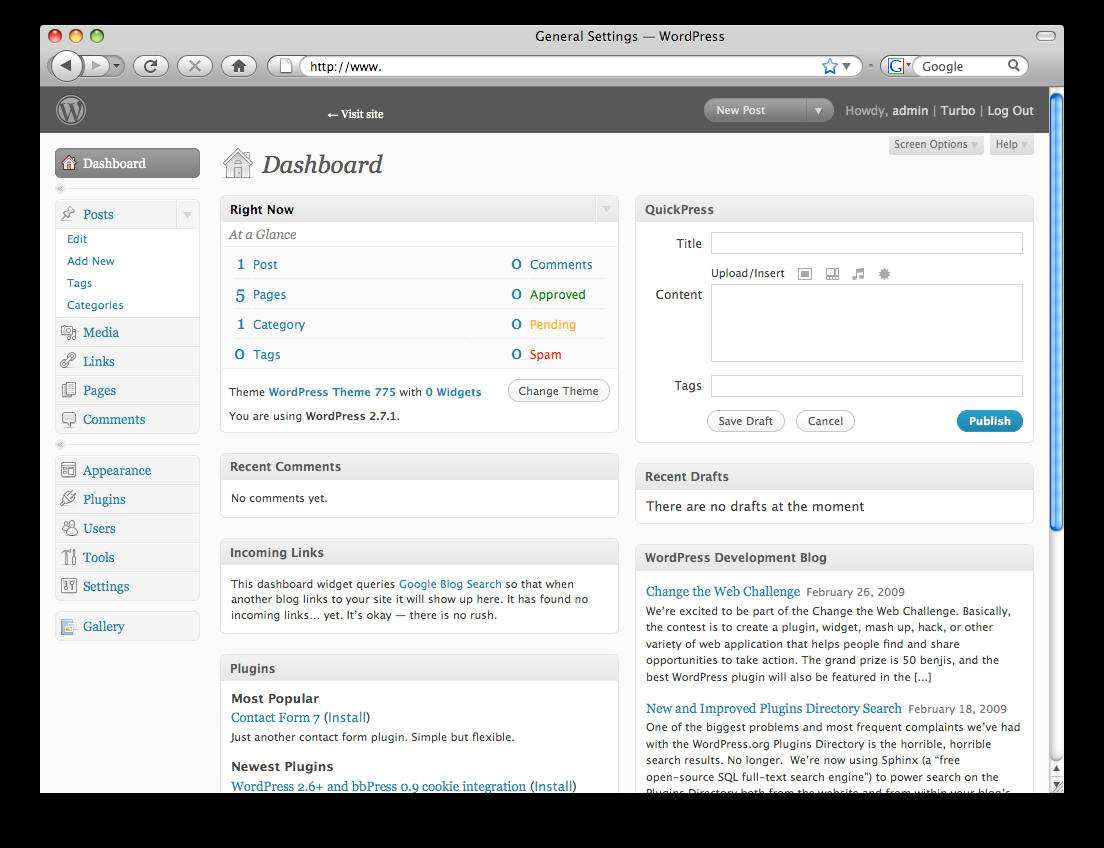Click the Comments bubble icon in sidebar

[68, 419]
